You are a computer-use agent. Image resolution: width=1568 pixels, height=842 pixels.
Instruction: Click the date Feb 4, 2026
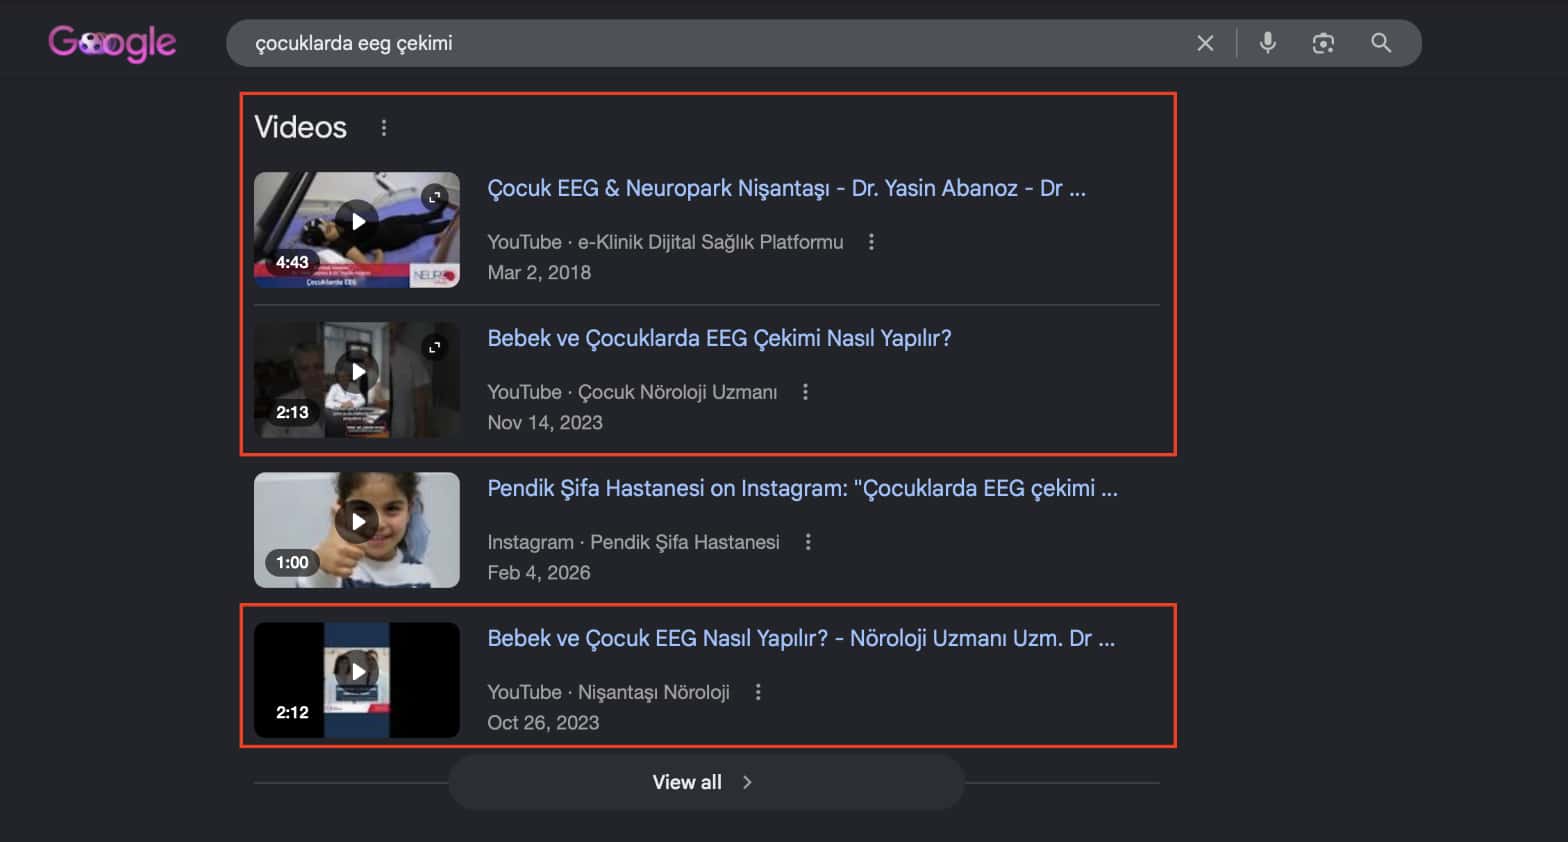click(539, 572)
